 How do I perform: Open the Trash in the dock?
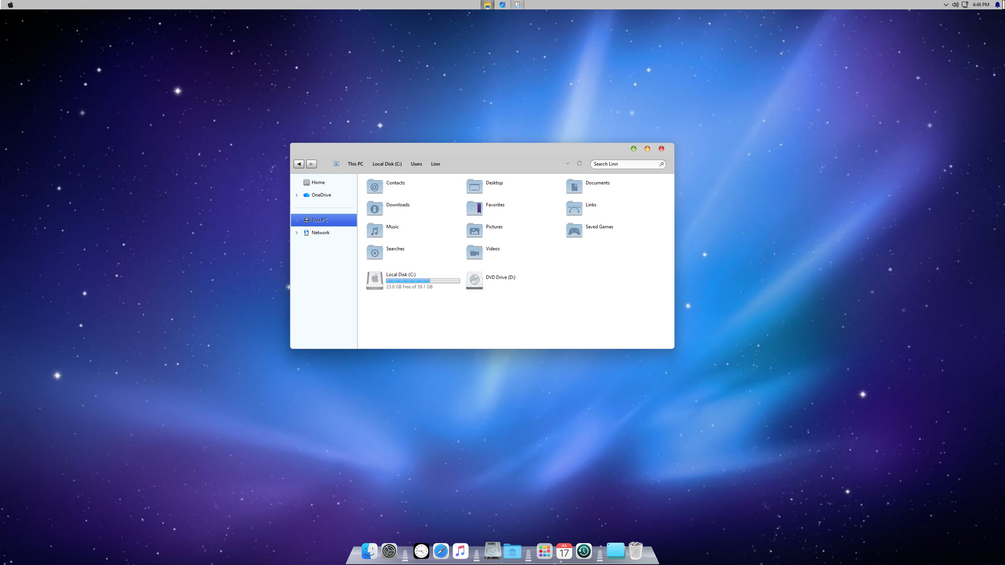635,550
